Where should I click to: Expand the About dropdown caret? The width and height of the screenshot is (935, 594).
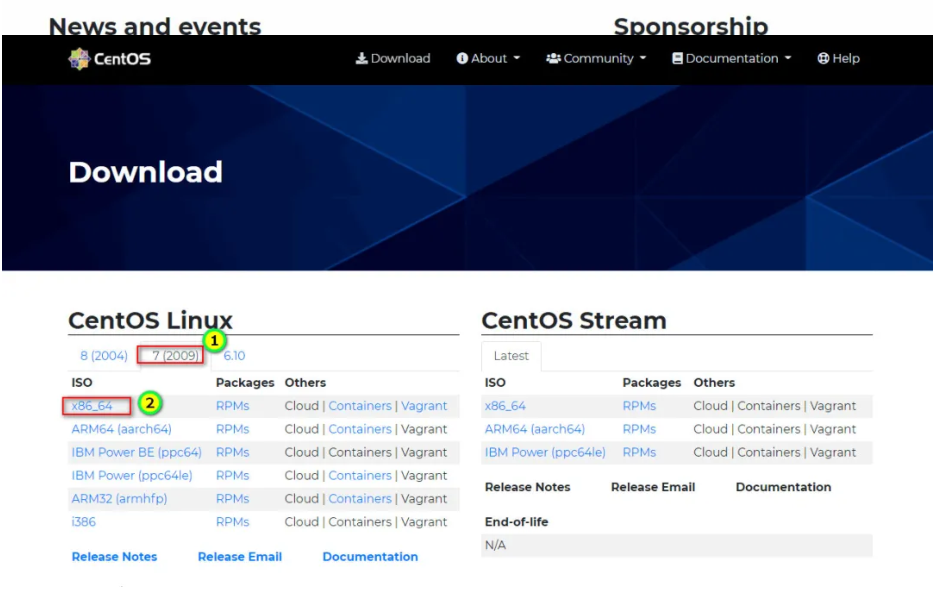516,58
